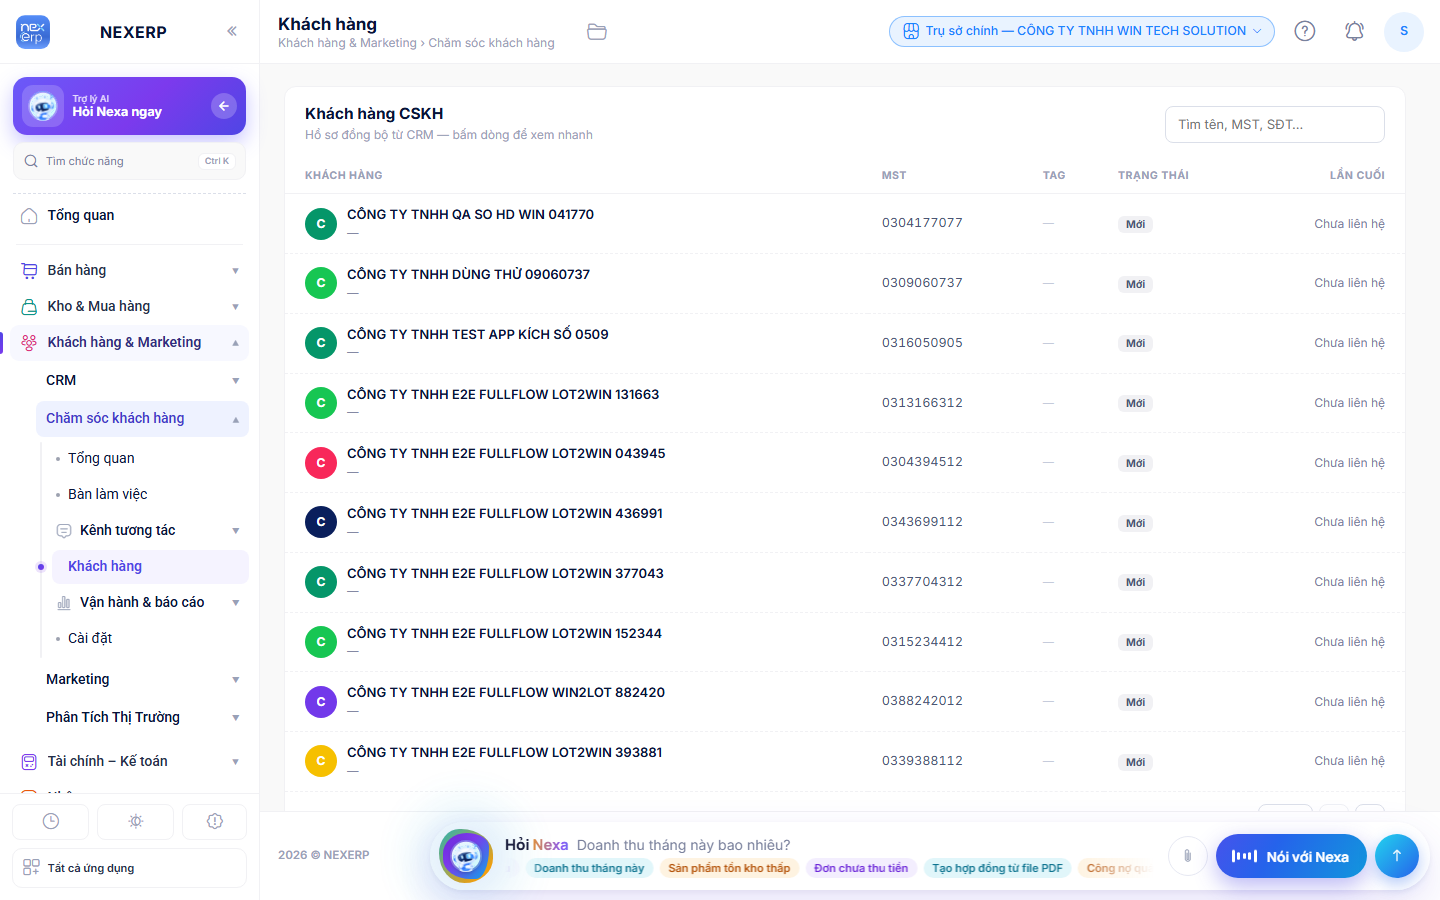Send the question with the up-arrow button
1440x900 pixels.
pos(1397,856)
